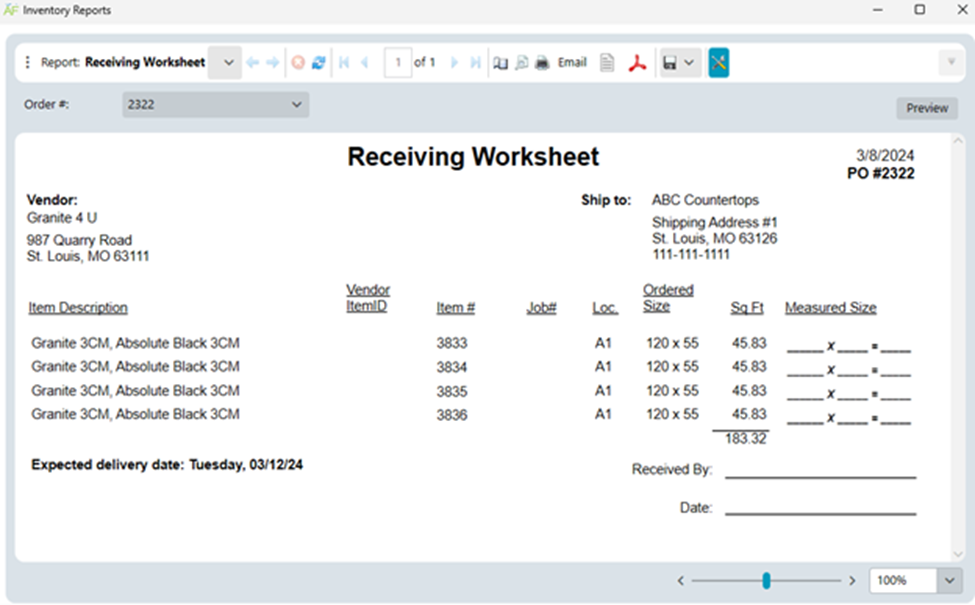The height and width of the screenshot is (605, 975).
Task: Email the Receiving Worksheet report
Action: [x=572, y=62]
